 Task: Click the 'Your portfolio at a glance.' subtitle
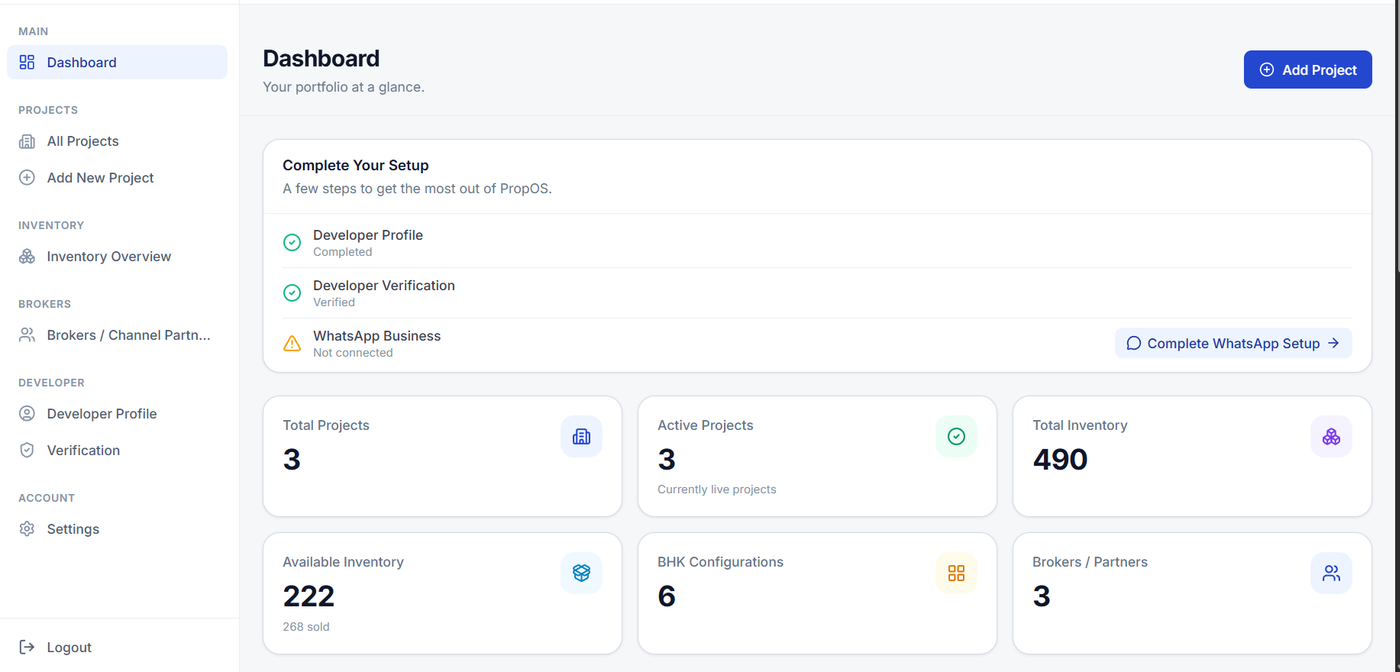pyautogui.click(x=344, y=87)
